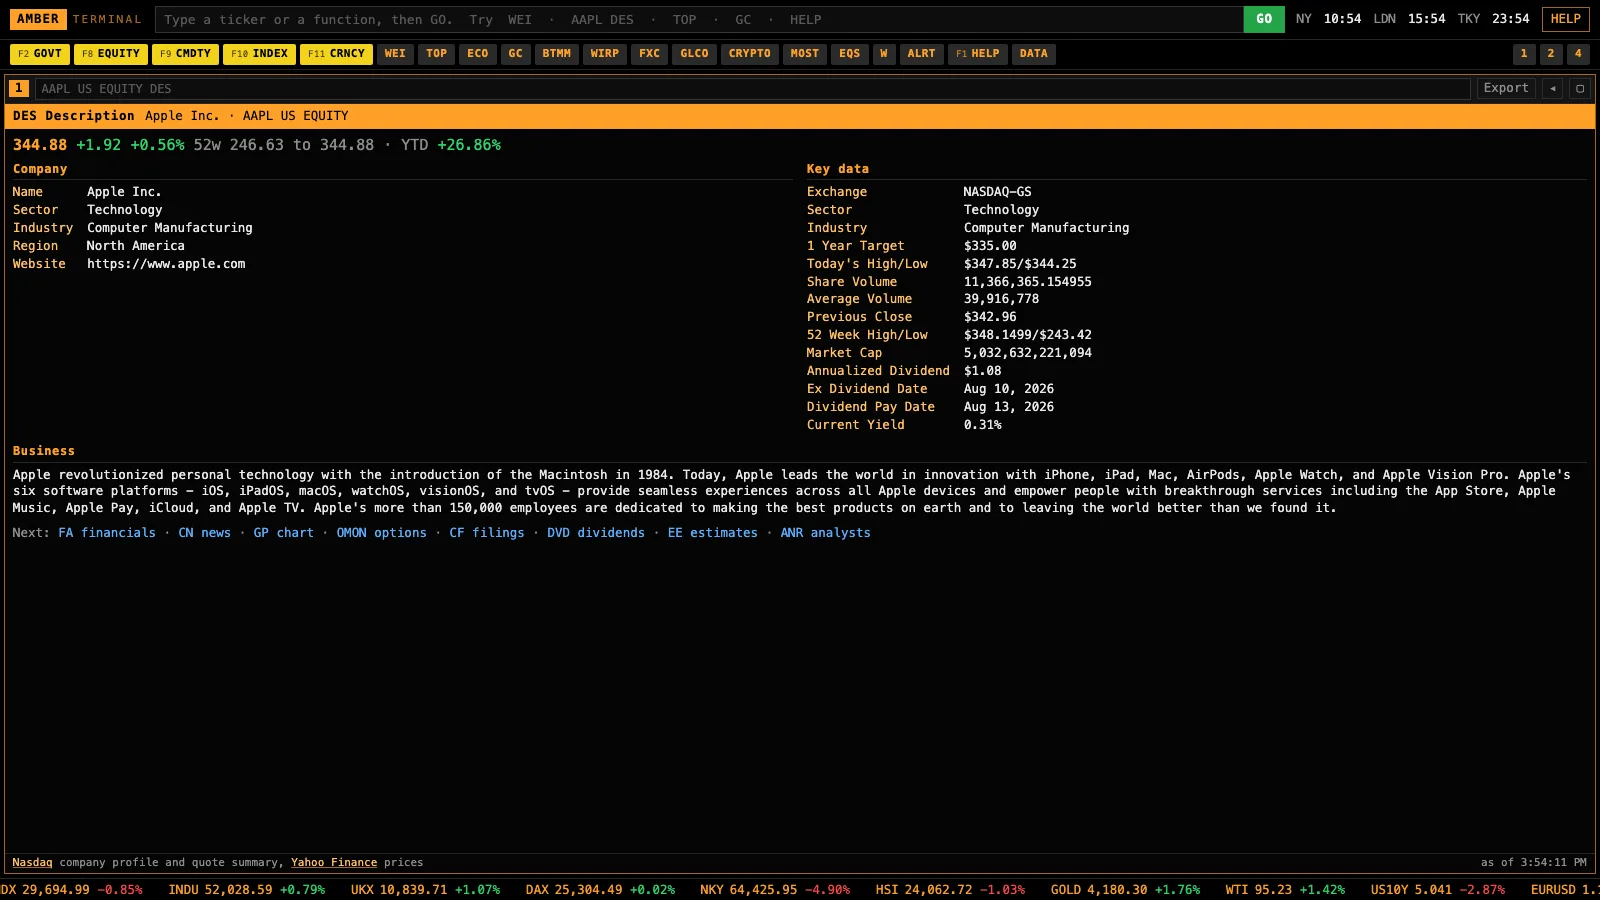Viewport: 1600px width, 900px height.
Task: Open the WIRP function
Action: pyautogui.click(x=605, y=54)
